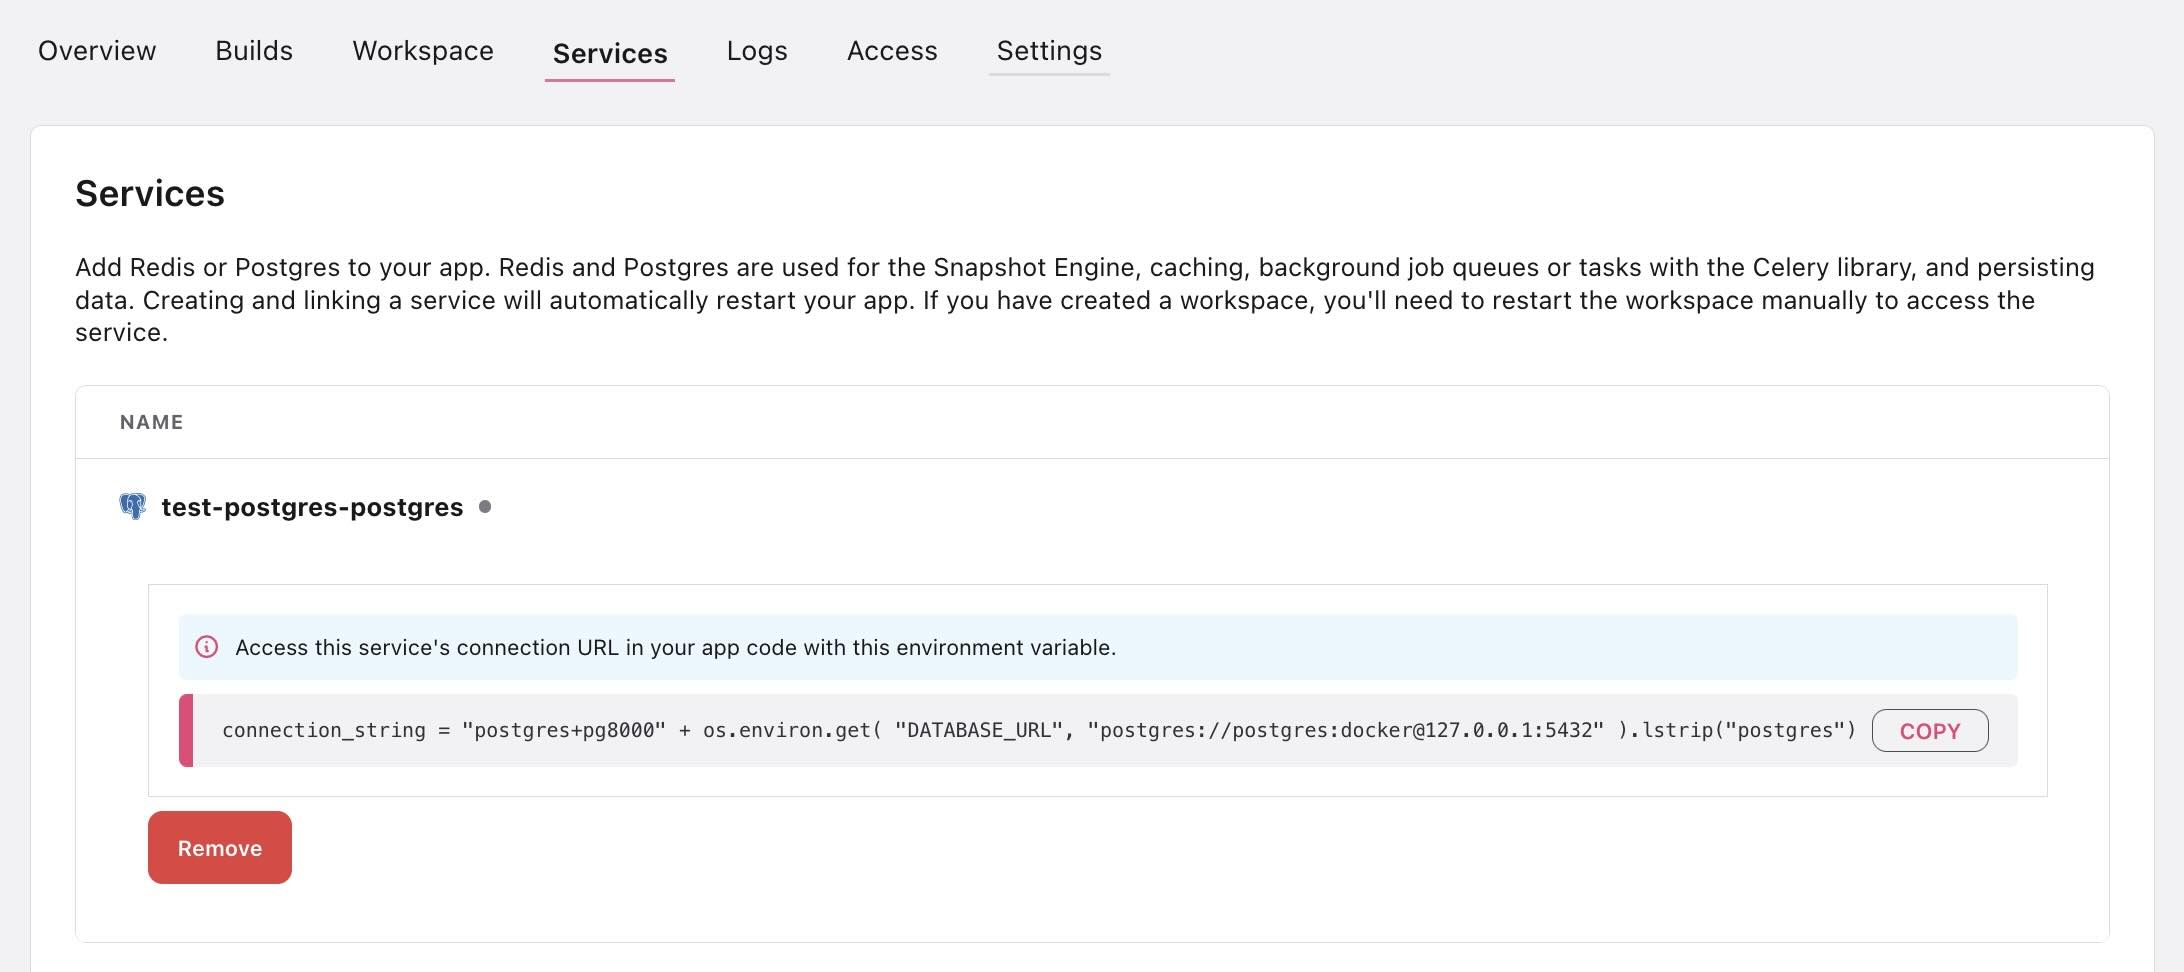Click the NAME column header

pyautogui.click(x=151, y=422)
